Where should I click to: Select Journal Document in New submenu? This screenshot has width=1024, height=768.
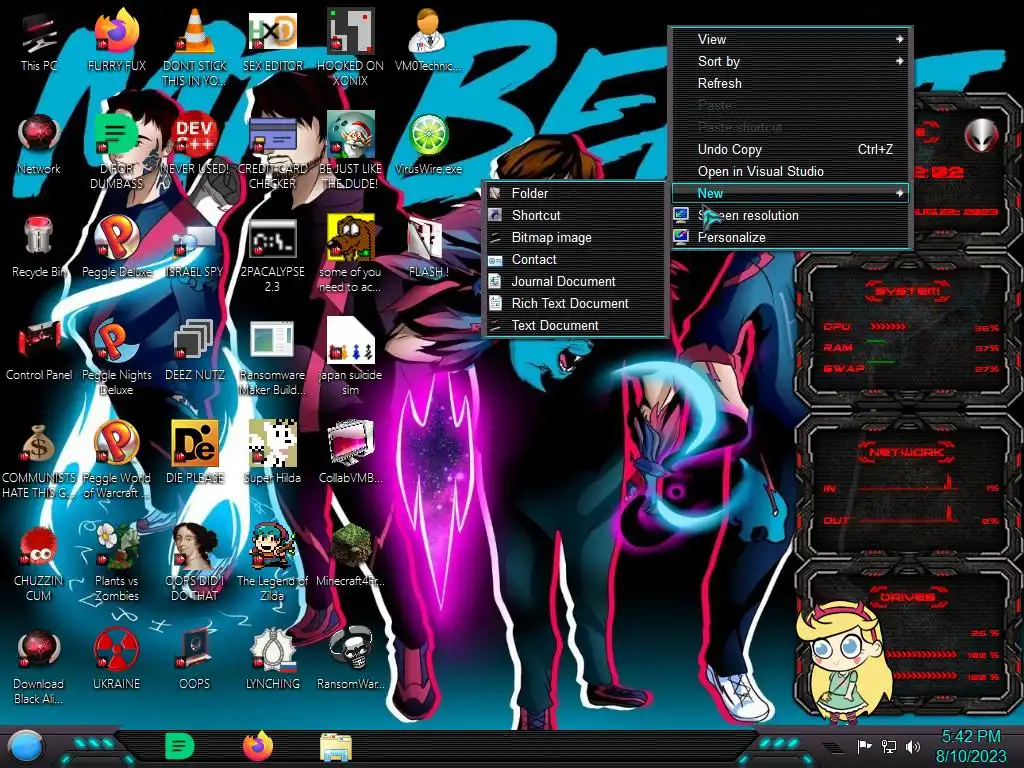coord(575,281)
